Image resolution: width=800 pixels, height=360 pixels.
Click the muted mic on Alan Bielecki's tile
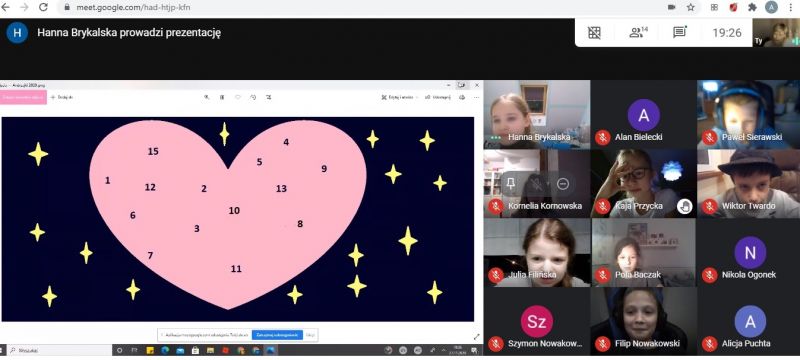[603, 137]
